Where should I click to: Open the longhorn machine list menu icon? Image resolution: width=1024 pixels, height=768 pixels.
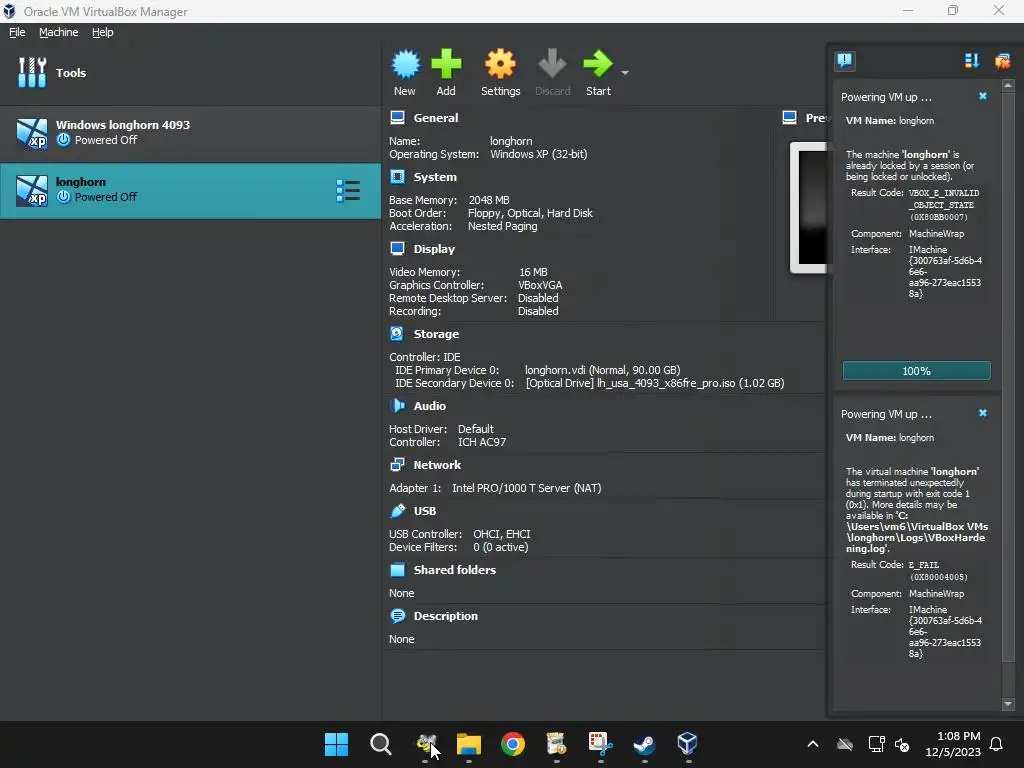pyautogui.click(x=348, y=191)
